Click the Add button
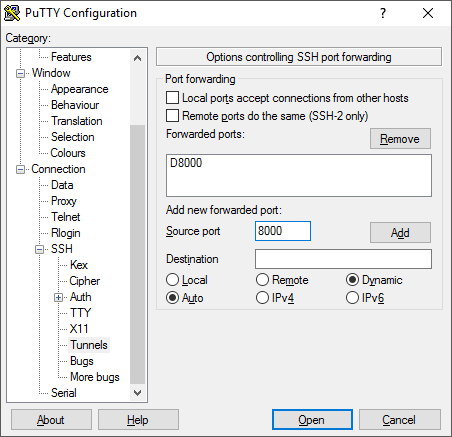 pos(400,233)
